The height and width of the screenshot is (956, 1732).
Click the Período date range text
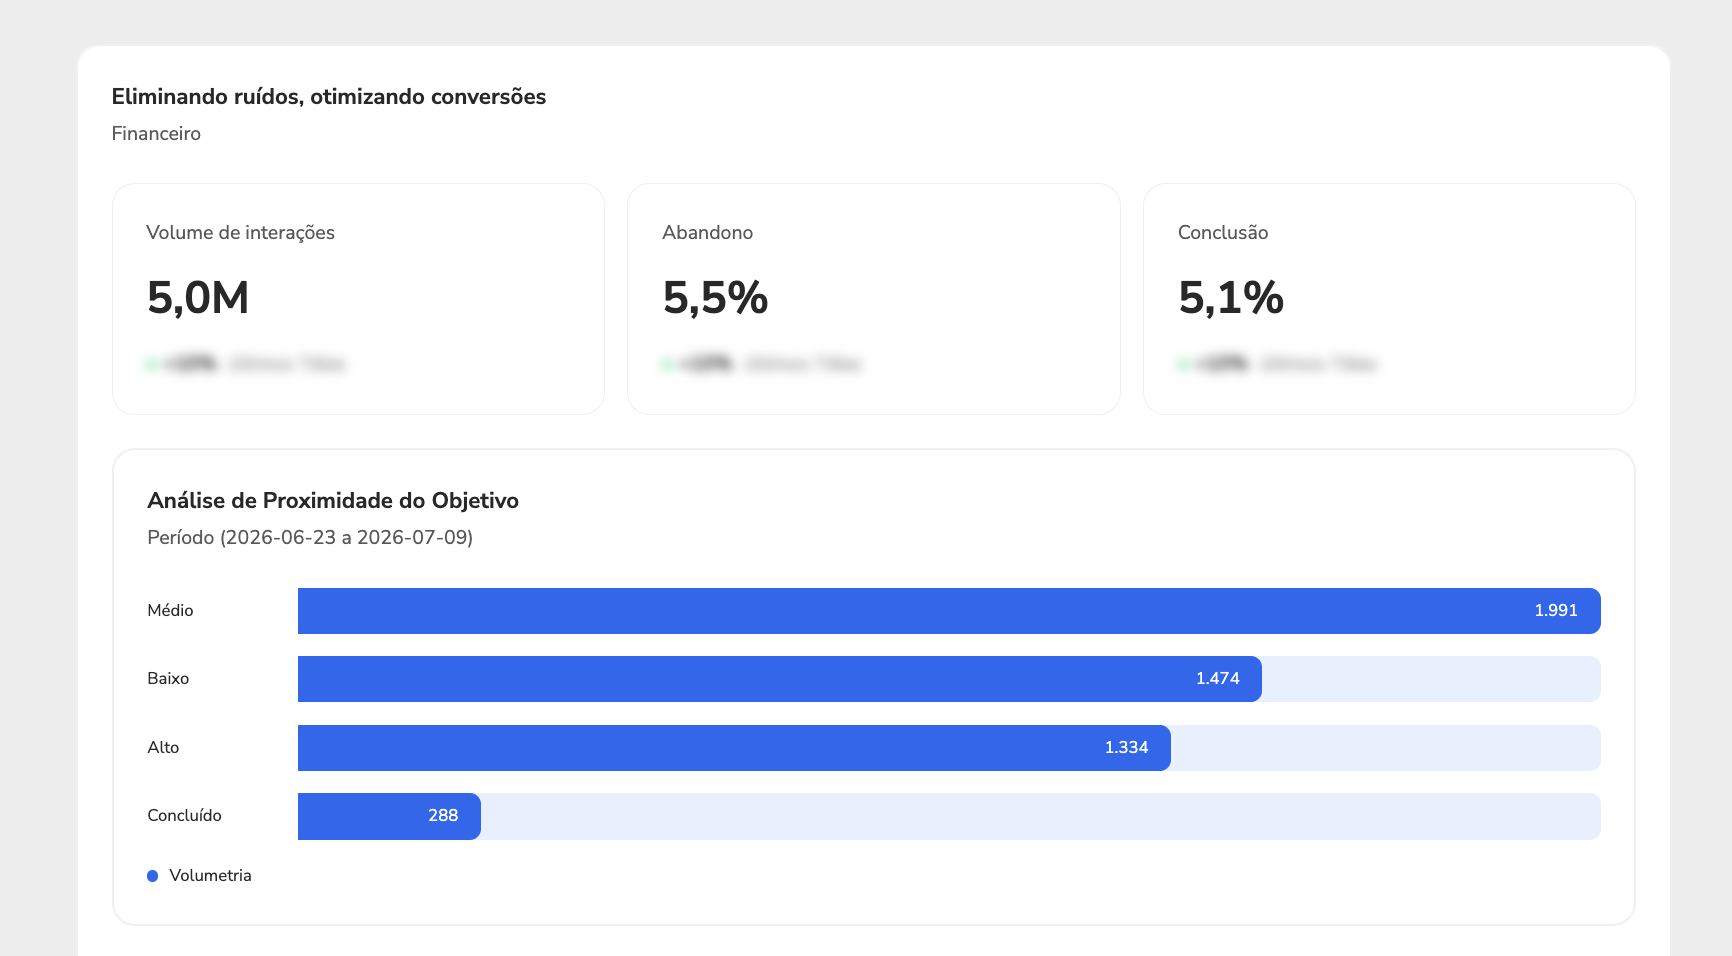tap(310, 538)
